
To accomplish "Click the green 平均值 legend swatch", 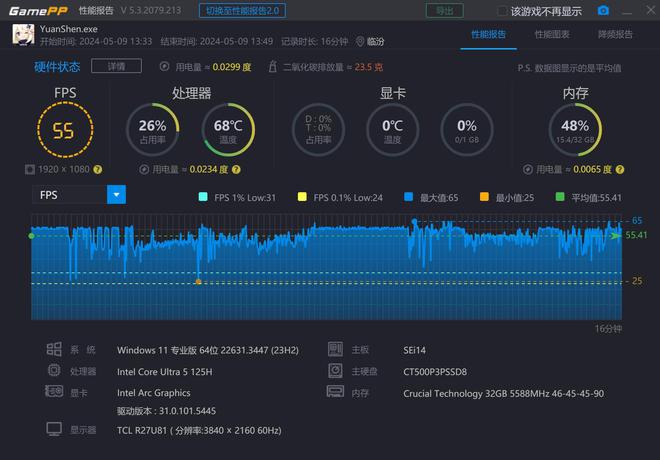I will (560, 197).
